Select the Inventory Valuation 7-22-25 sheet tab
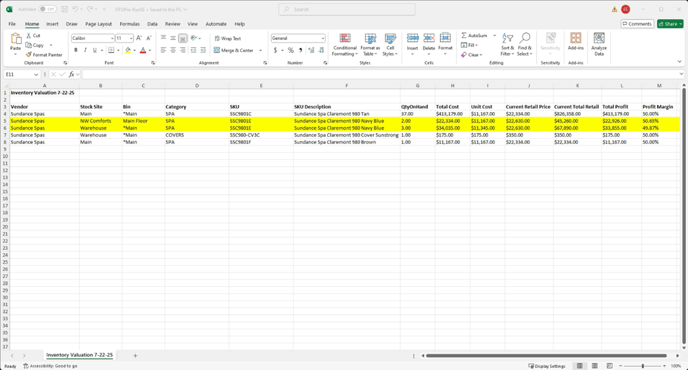The width and height of the screenshot is (688, 370). (79, 355)
